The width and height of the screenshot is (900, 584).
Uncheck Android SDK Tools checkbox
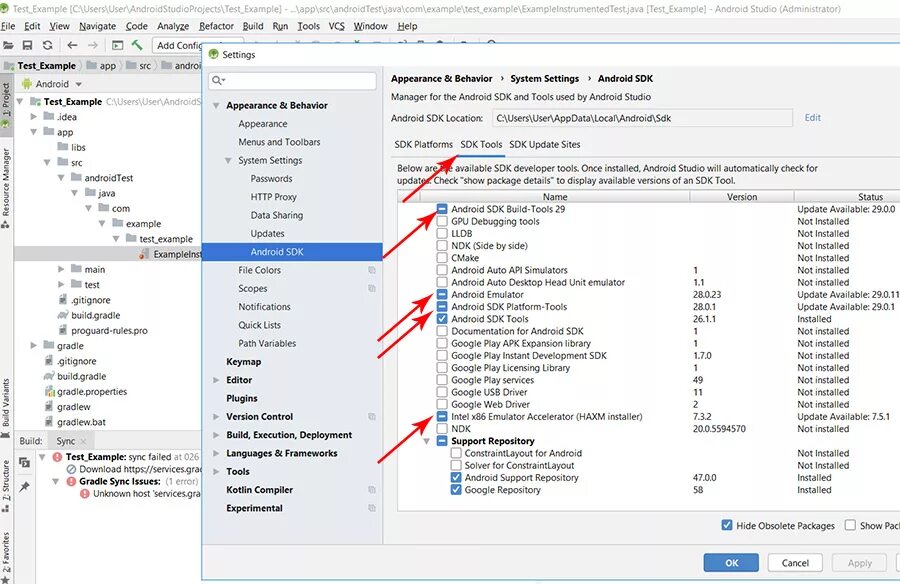(x=442, y=319)
